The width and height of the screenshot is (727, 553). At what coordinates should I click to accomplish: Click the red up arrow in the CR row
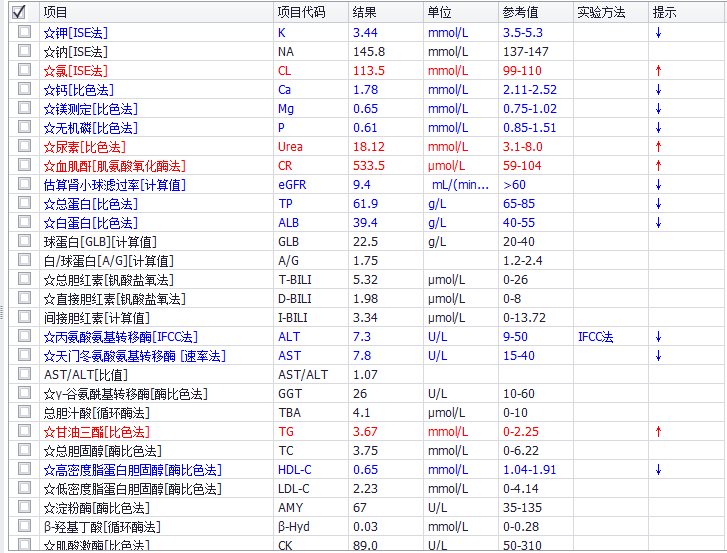point(658,166)
